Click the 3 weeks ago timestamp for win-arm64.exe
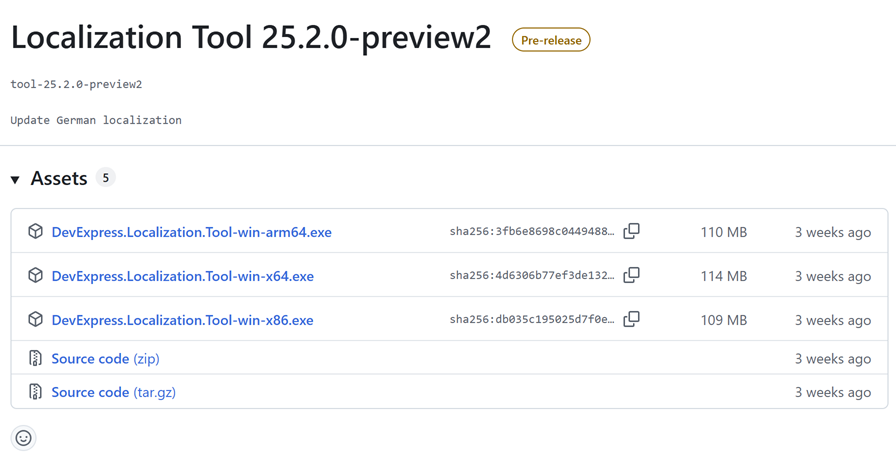The image size is (896, 464). tap(833, 233)
